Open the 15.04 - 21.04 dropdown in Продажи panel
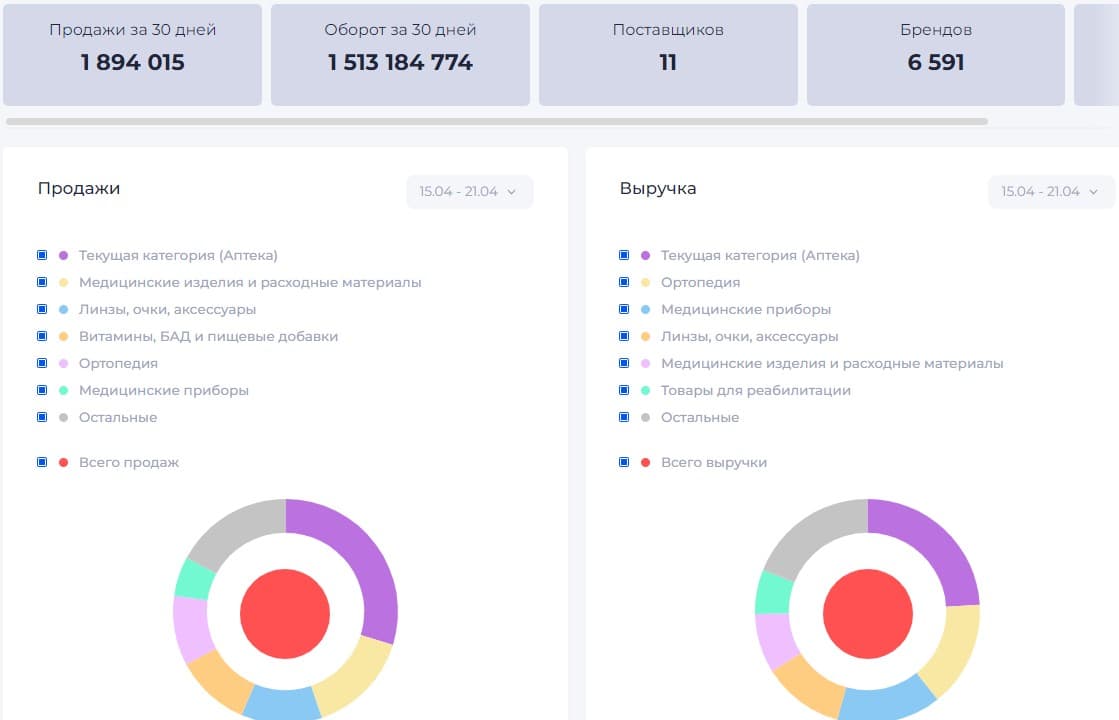1119x720 pixels. click(x=469, y=191)
